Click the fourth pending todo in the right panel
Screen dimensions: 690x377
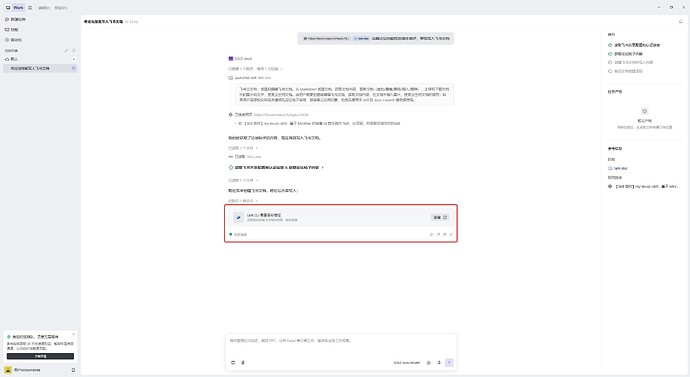[x=625, y=71]
